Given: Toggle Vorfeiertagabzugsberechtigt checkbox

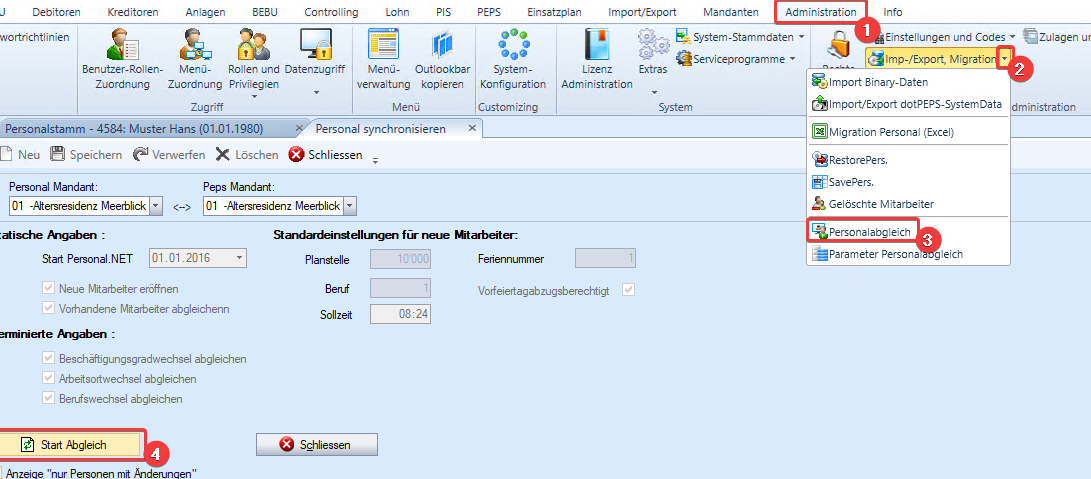Looking at the screenshot, I should (x=629, y=290).
